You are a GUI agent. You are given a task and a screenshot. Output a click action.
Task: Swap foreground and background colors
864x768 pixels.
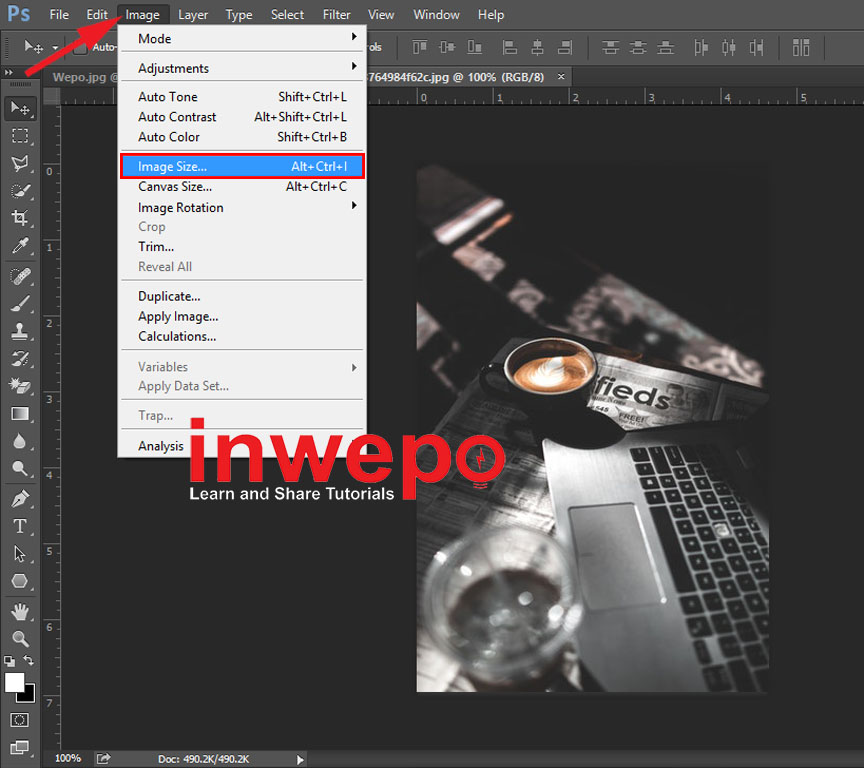pyautogui.click(x=29, y=661)
